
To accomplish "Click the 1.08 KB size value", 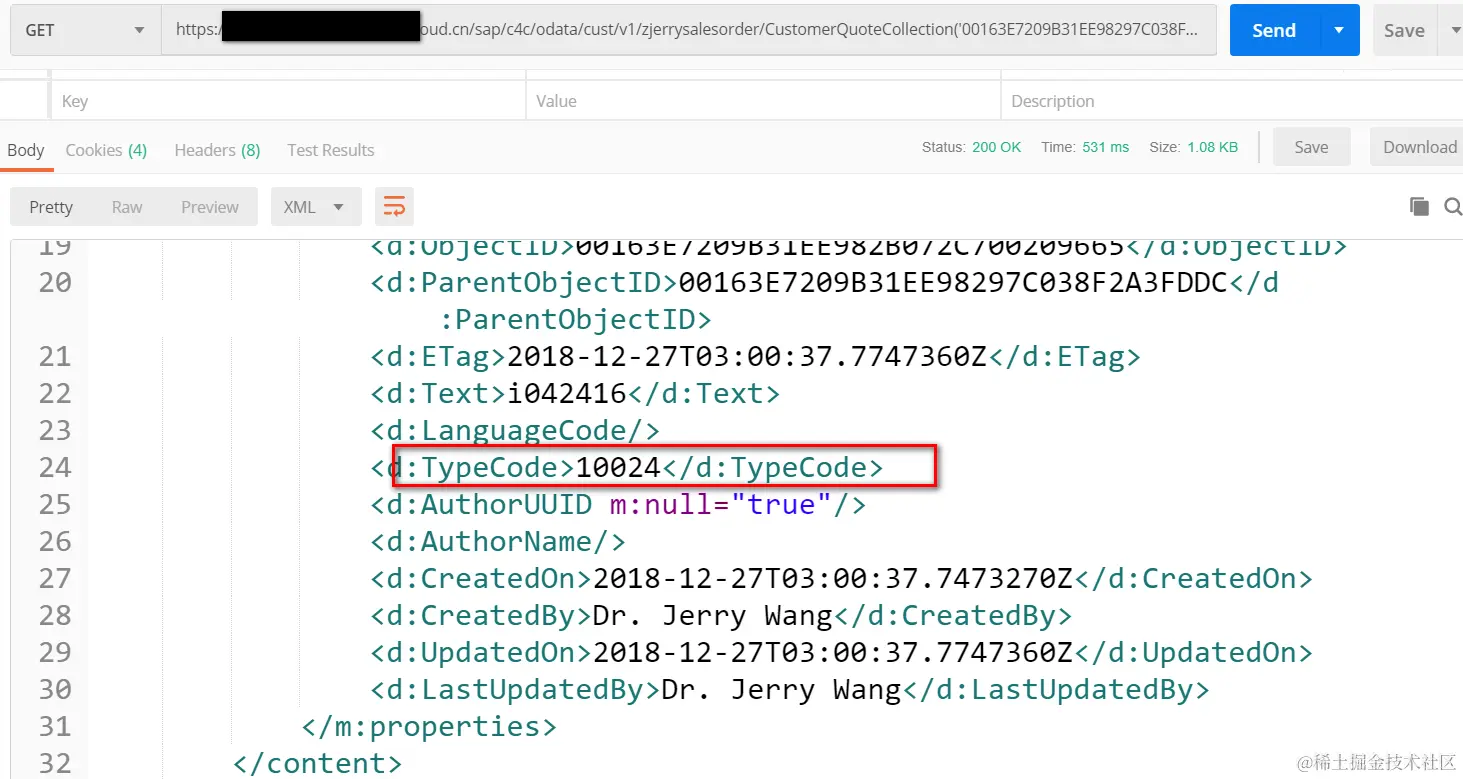I will (1212, 147).
